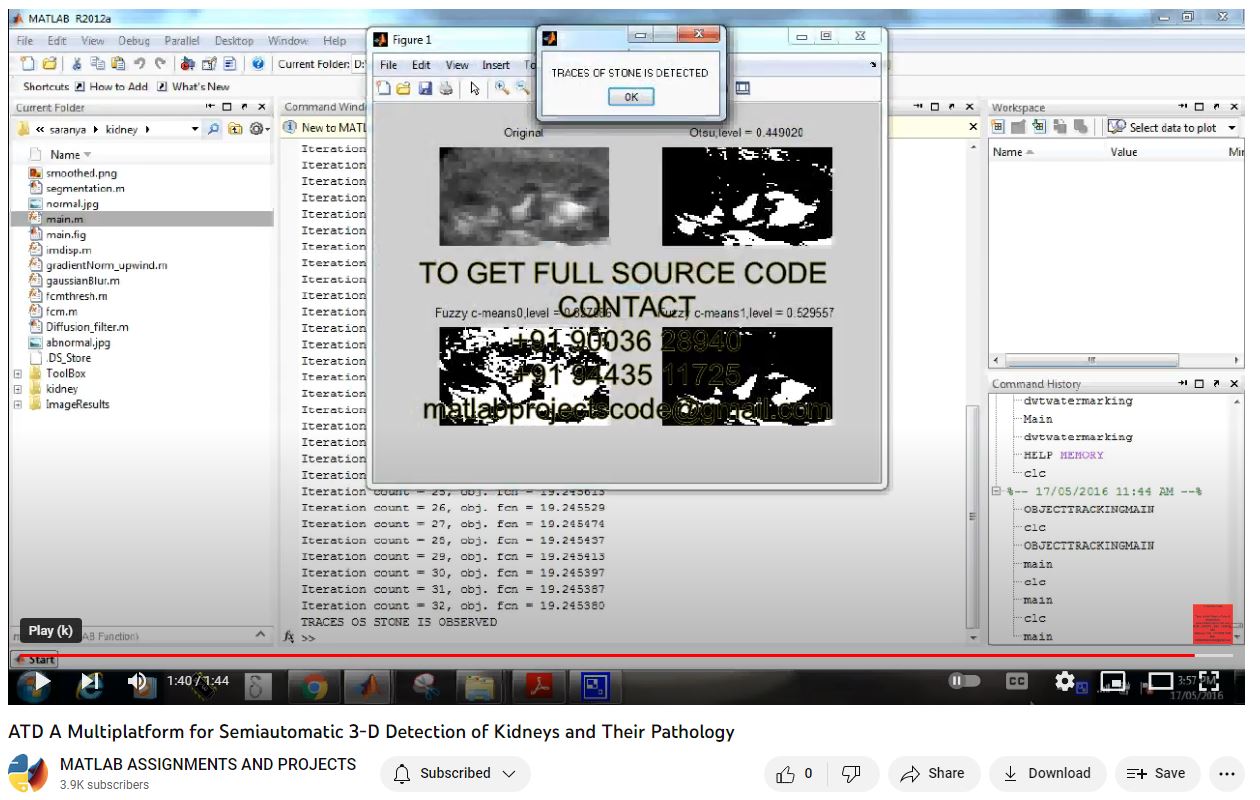Skip to next video button
Image resolution: width=1260 pixels, height=800 pixels.
tap(90, 682)
